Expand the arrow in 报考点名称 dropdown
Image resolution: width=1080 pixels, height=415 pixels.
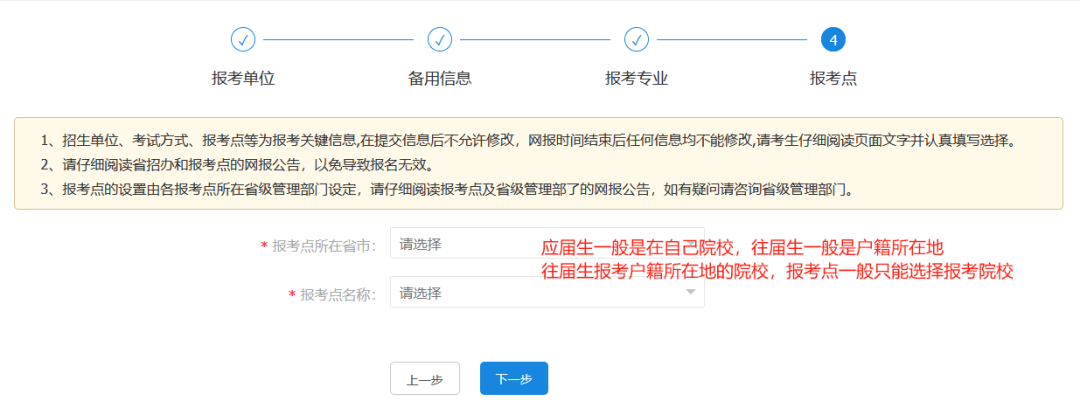690,293
